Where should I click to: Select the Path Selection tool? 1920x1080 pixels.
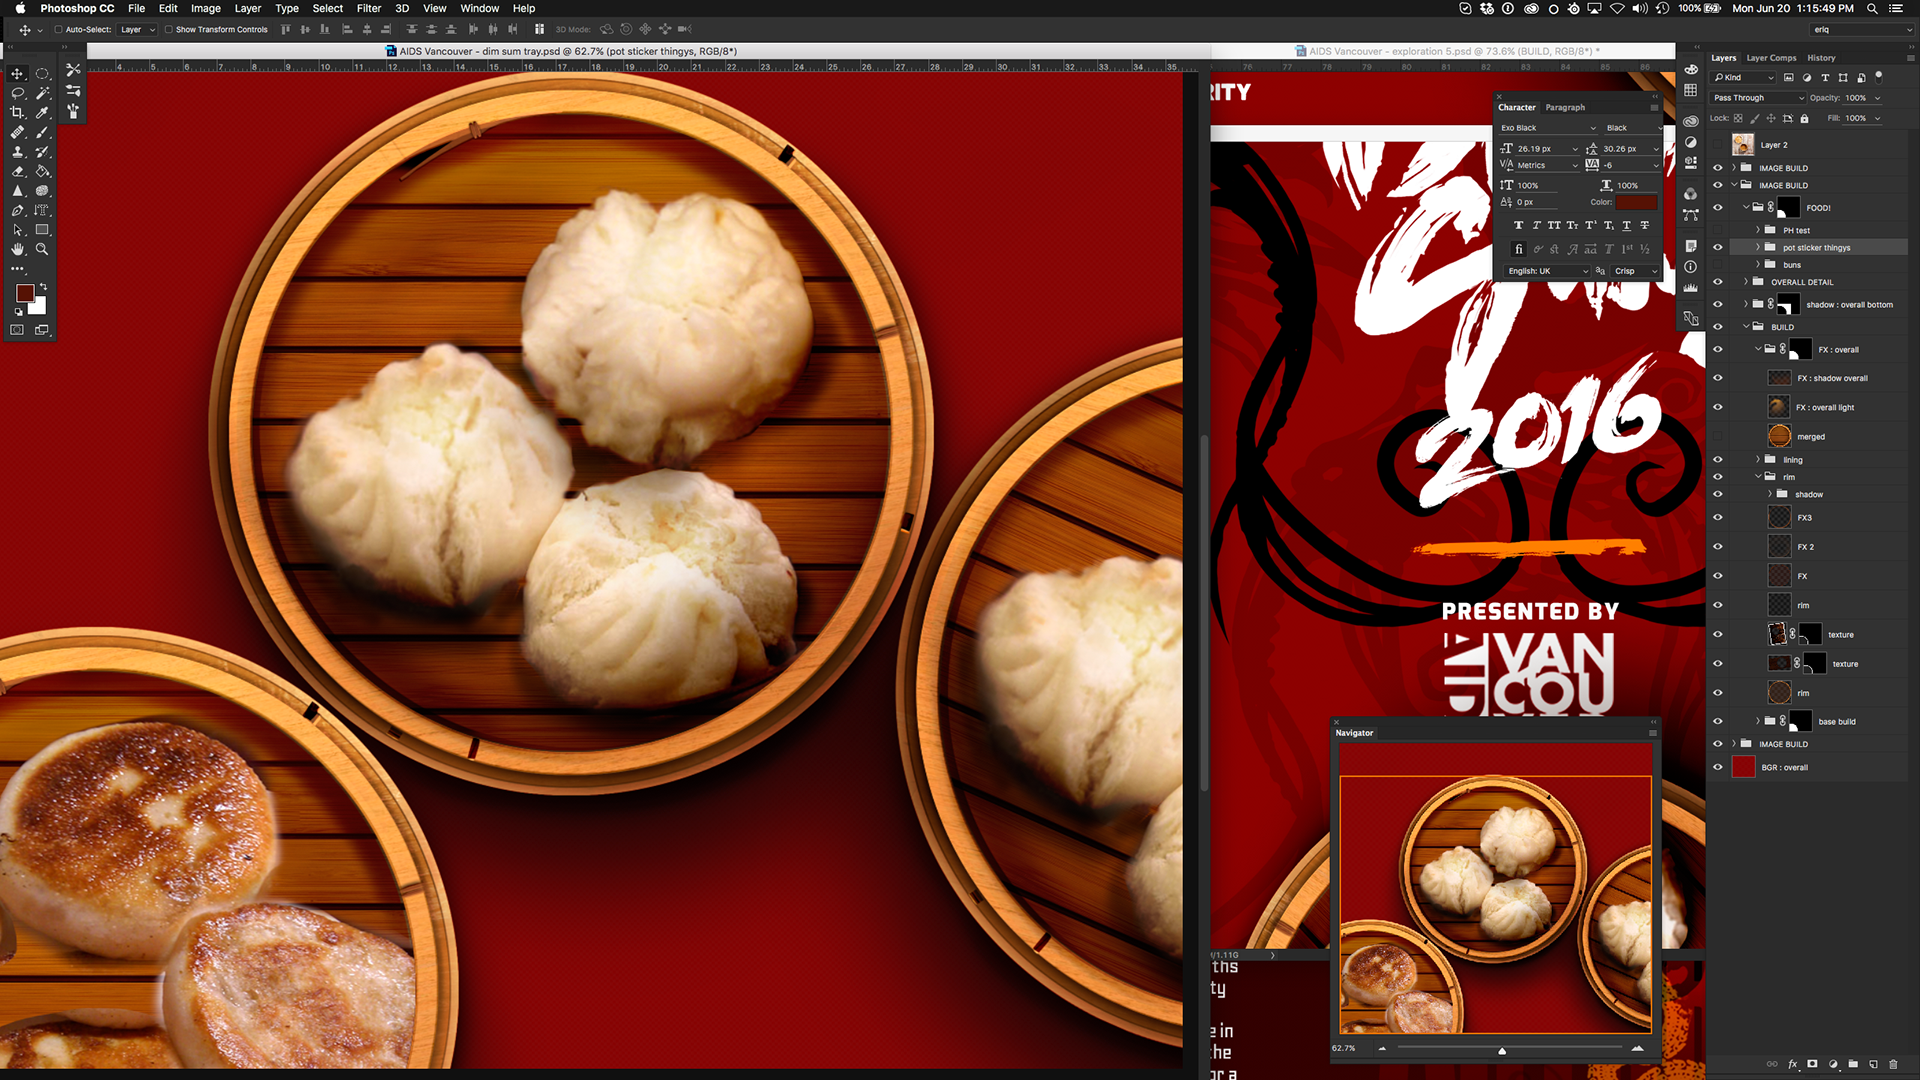pyautogui.click(x=17, y=230)
